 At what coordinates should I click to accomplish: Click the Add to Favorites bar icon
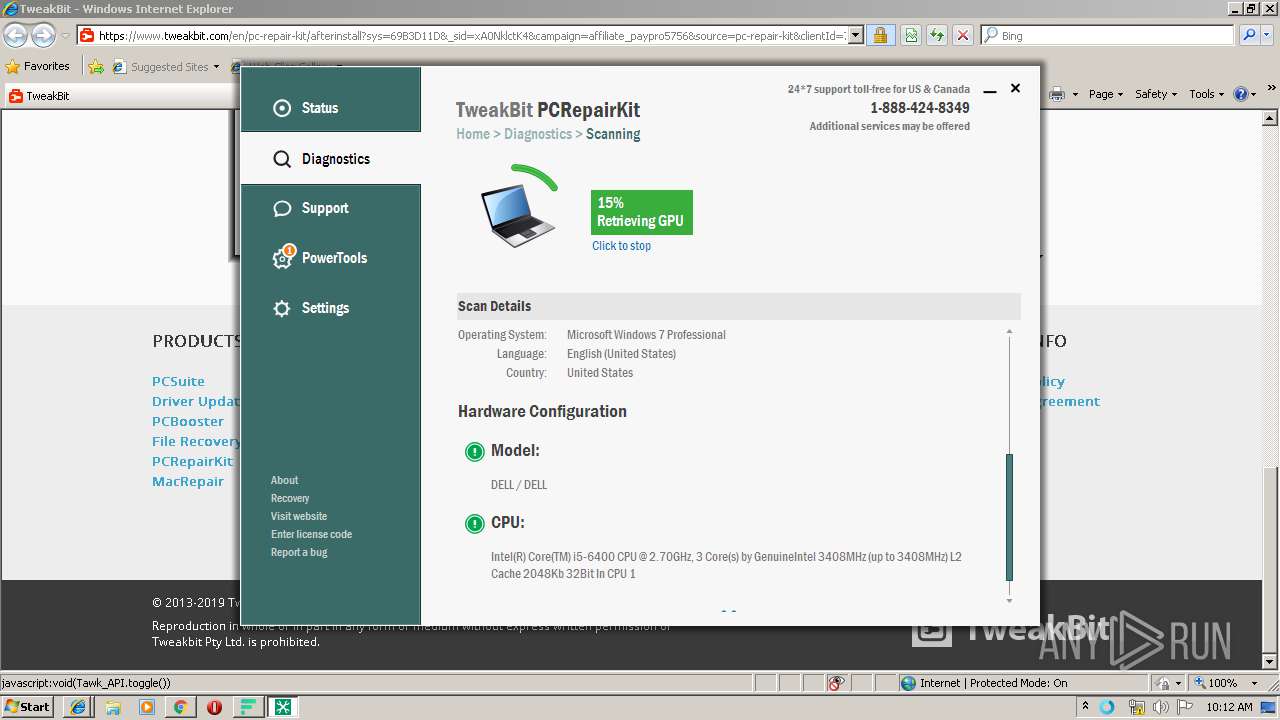coord(96,67)
